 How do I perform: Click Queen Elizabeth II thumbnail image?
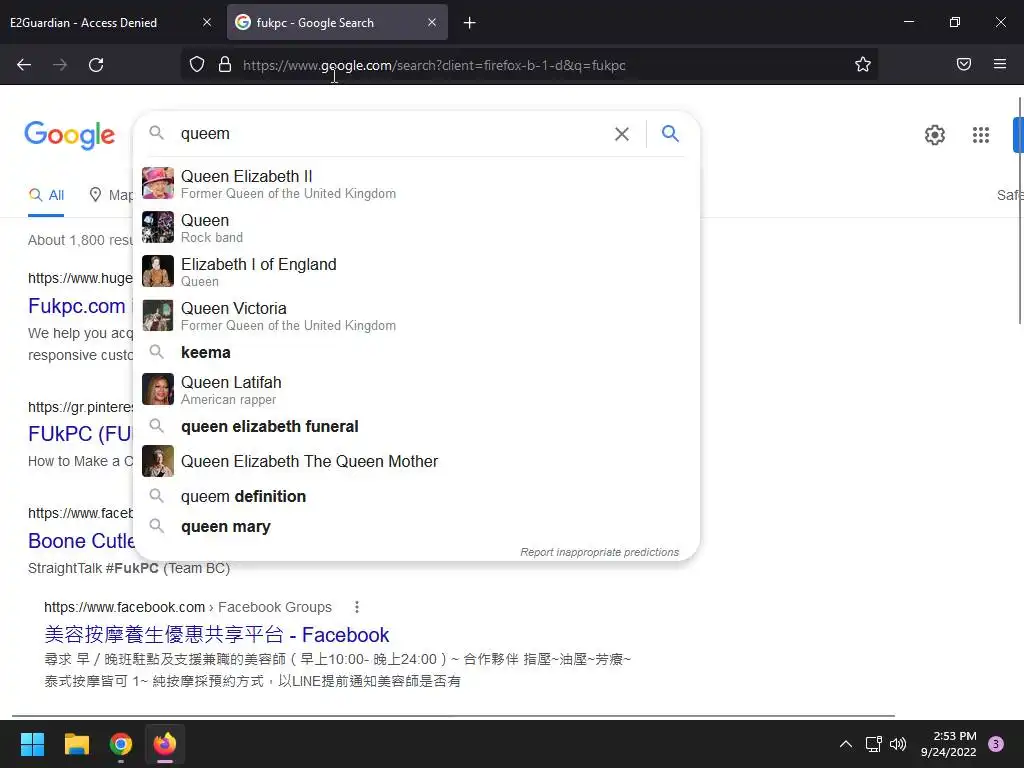click(158, 183)
